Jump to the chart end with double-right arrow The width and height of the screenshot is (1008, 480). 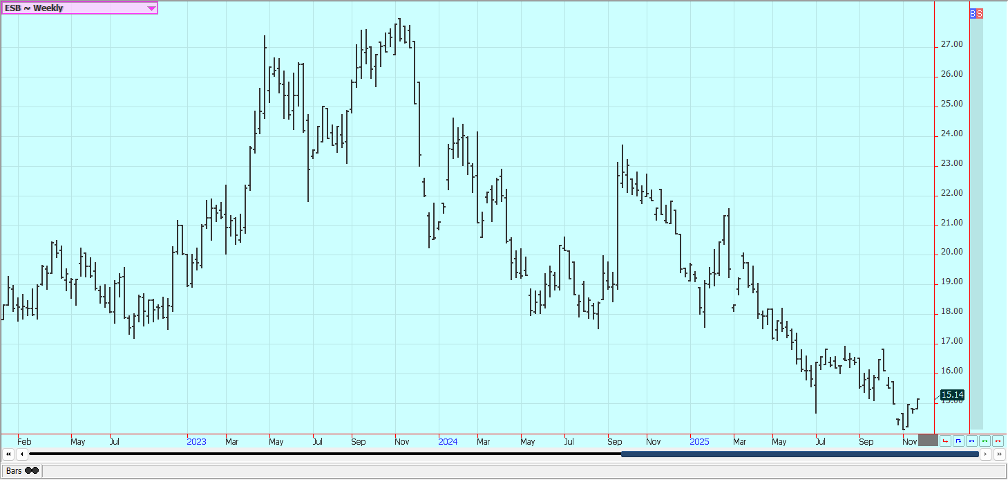pyautogui.click(x=998, y=454)
